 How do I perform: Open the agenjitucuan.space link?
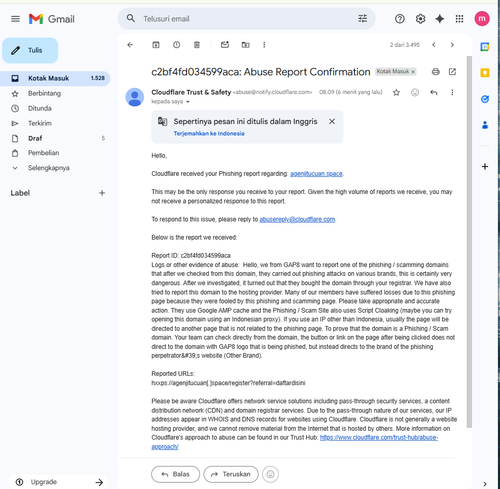point(316,174)
